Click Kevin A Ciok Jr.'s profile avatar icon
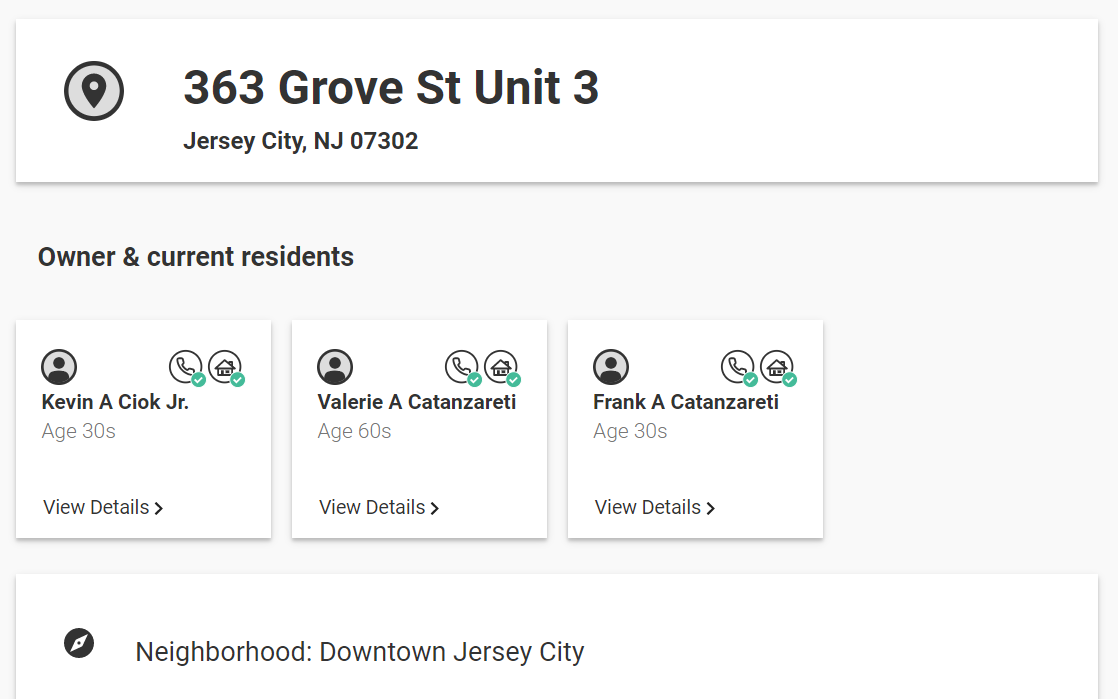The height and width of the screenshot is (699, 1118). point(59,367)
